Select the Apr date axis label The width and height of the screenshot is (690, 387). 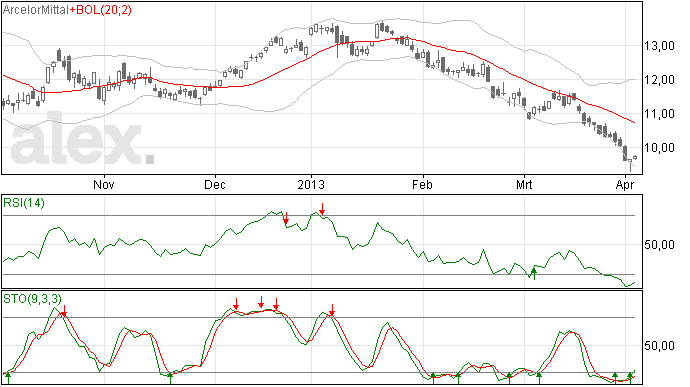[625, 184]
